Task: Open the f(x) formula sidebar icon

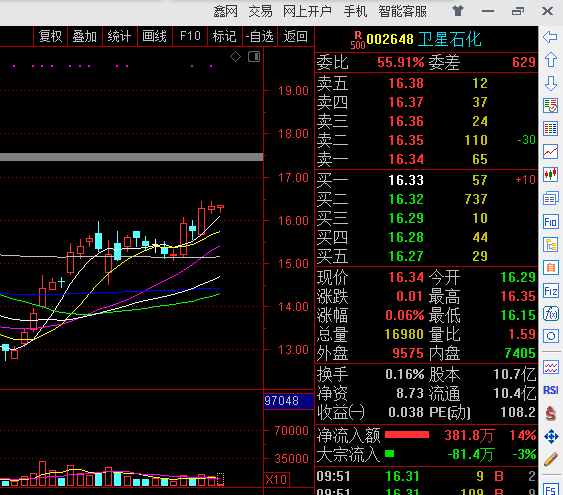Action: point(550,313)
